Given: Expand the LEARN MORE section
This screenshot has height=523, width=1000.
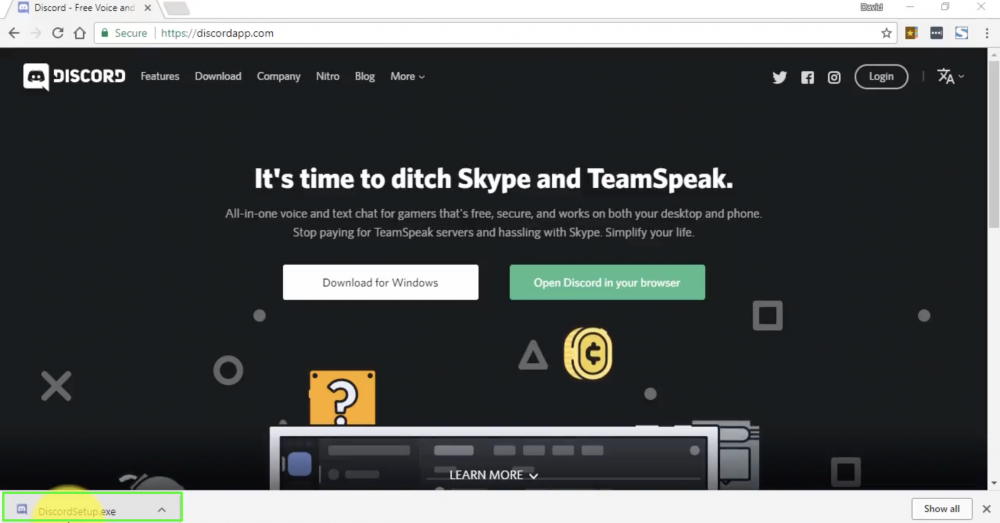Looking at the screenshot, I should click(x=493, y=475).
